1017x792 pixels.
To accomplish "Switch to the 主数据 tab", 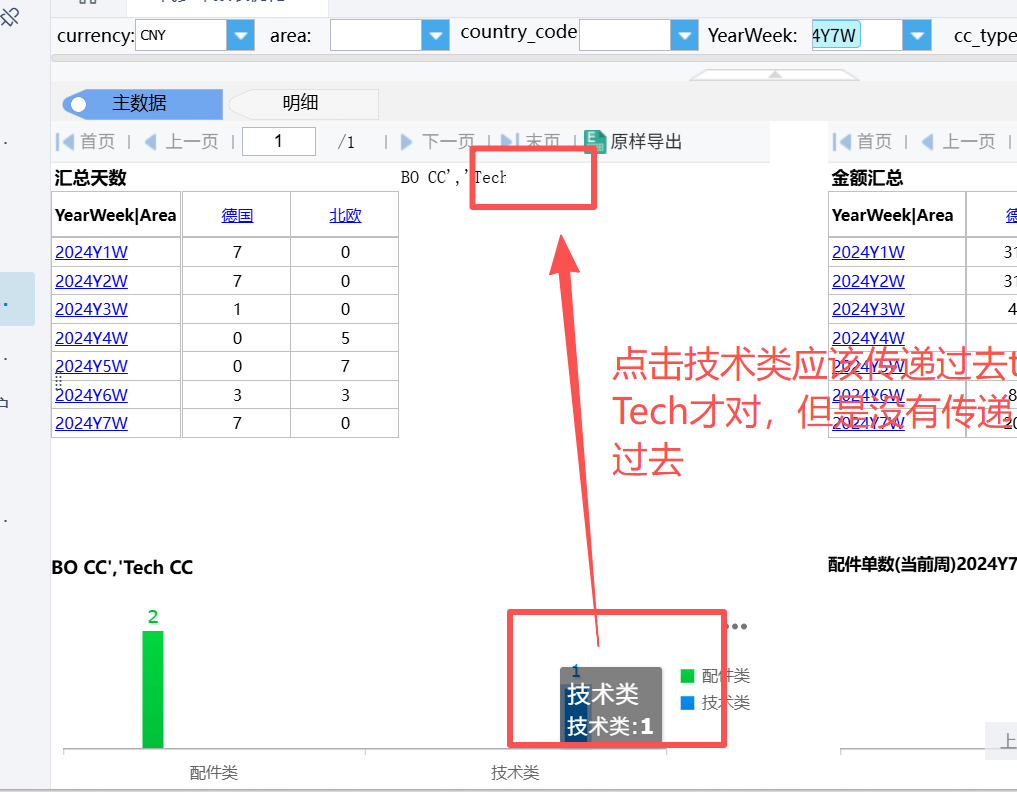I will click(143, 104).
